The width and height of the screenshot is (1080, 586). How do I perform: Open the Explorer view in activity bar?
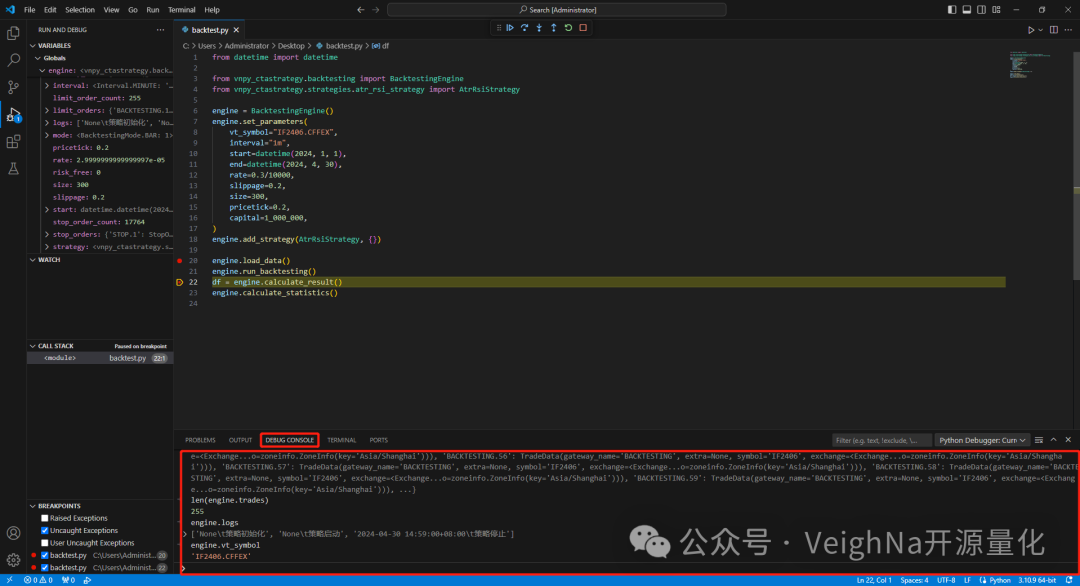13,33
